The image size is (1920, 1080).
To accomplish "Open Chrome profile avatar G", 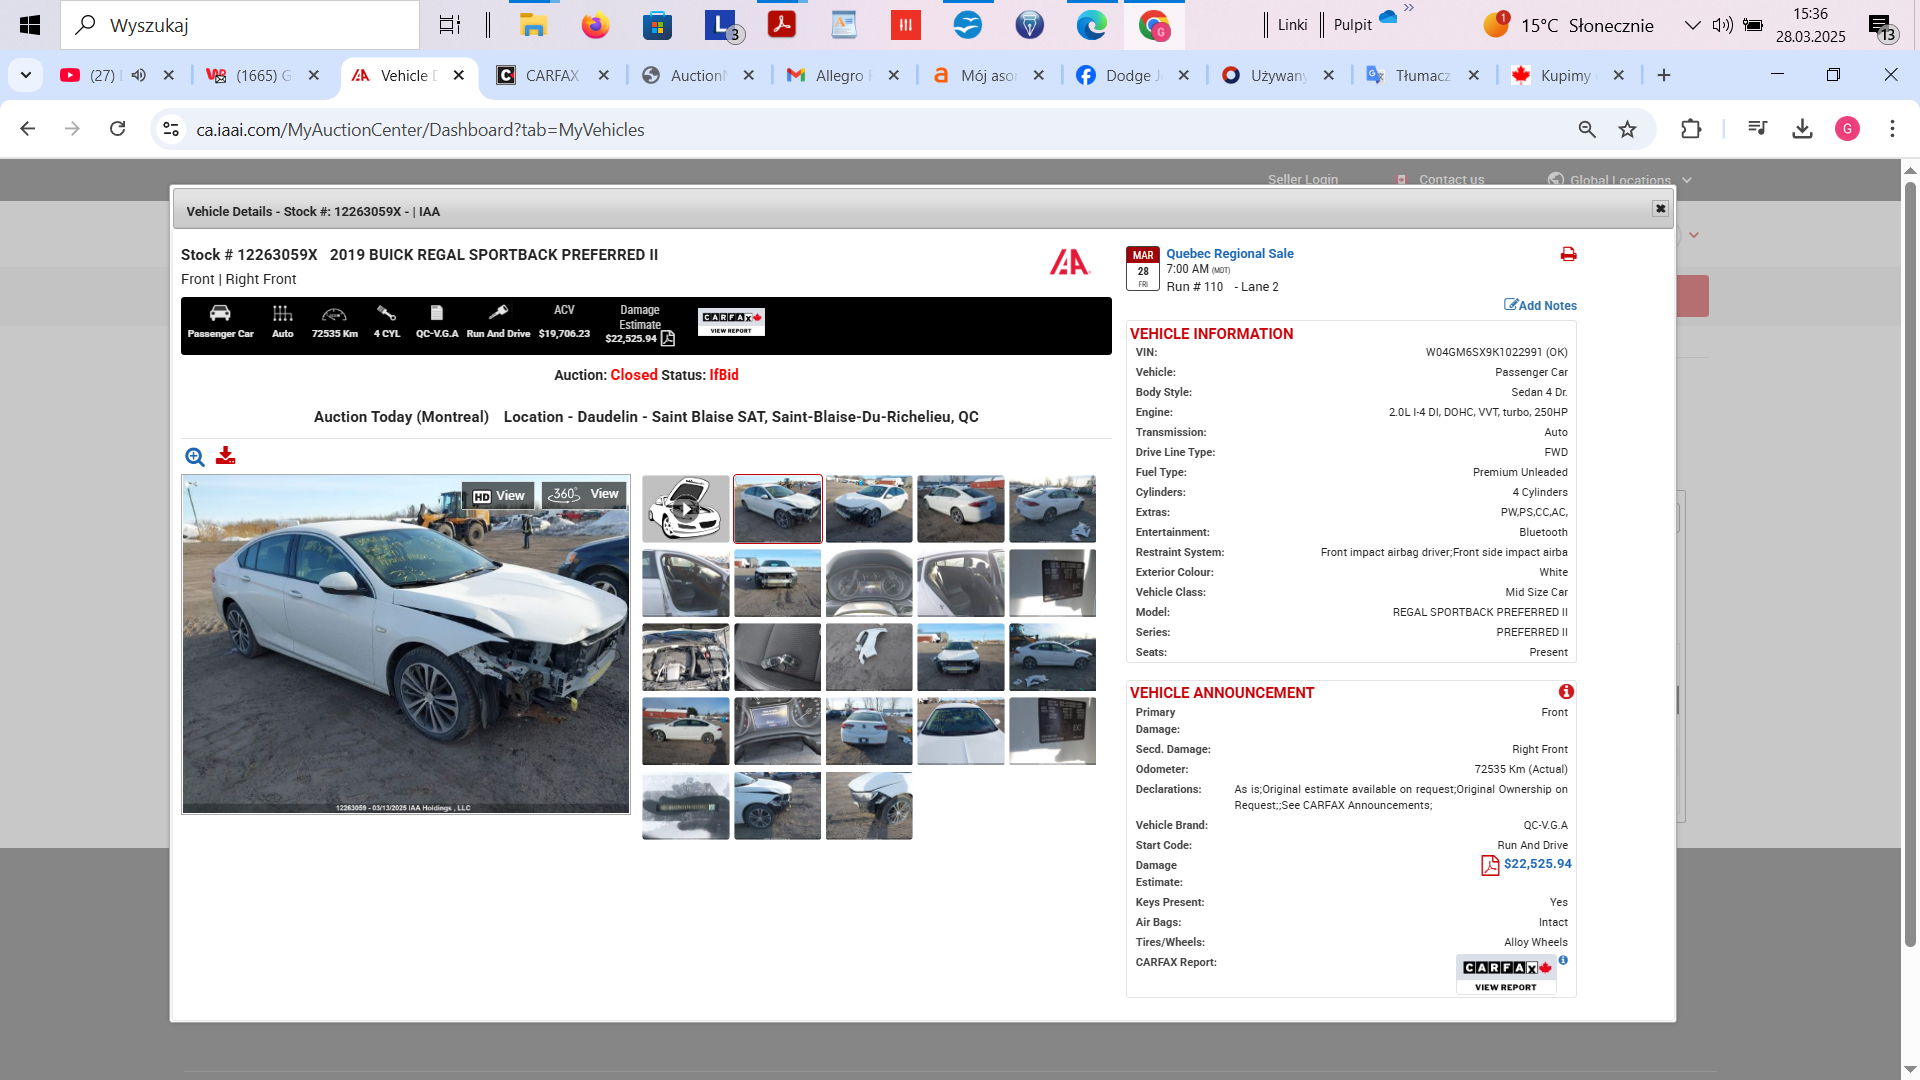I will pos(1847,129).
